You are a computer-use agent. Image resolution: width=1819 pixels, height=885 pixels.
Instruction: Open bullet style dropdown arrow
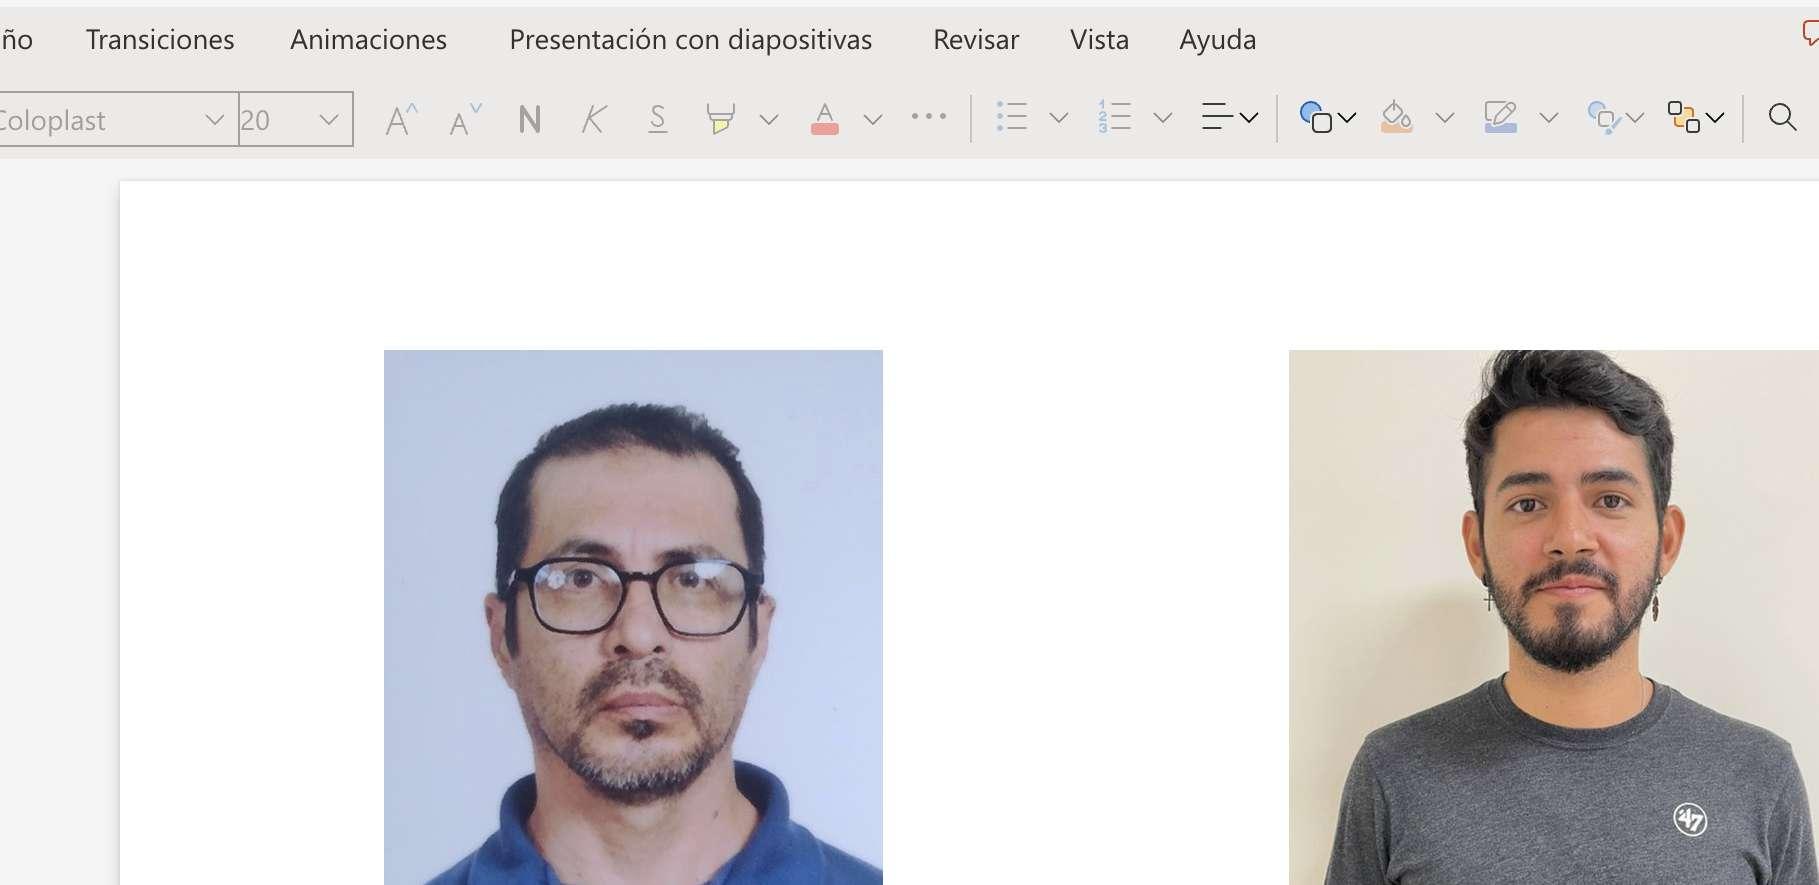[x=1059, y=118]
